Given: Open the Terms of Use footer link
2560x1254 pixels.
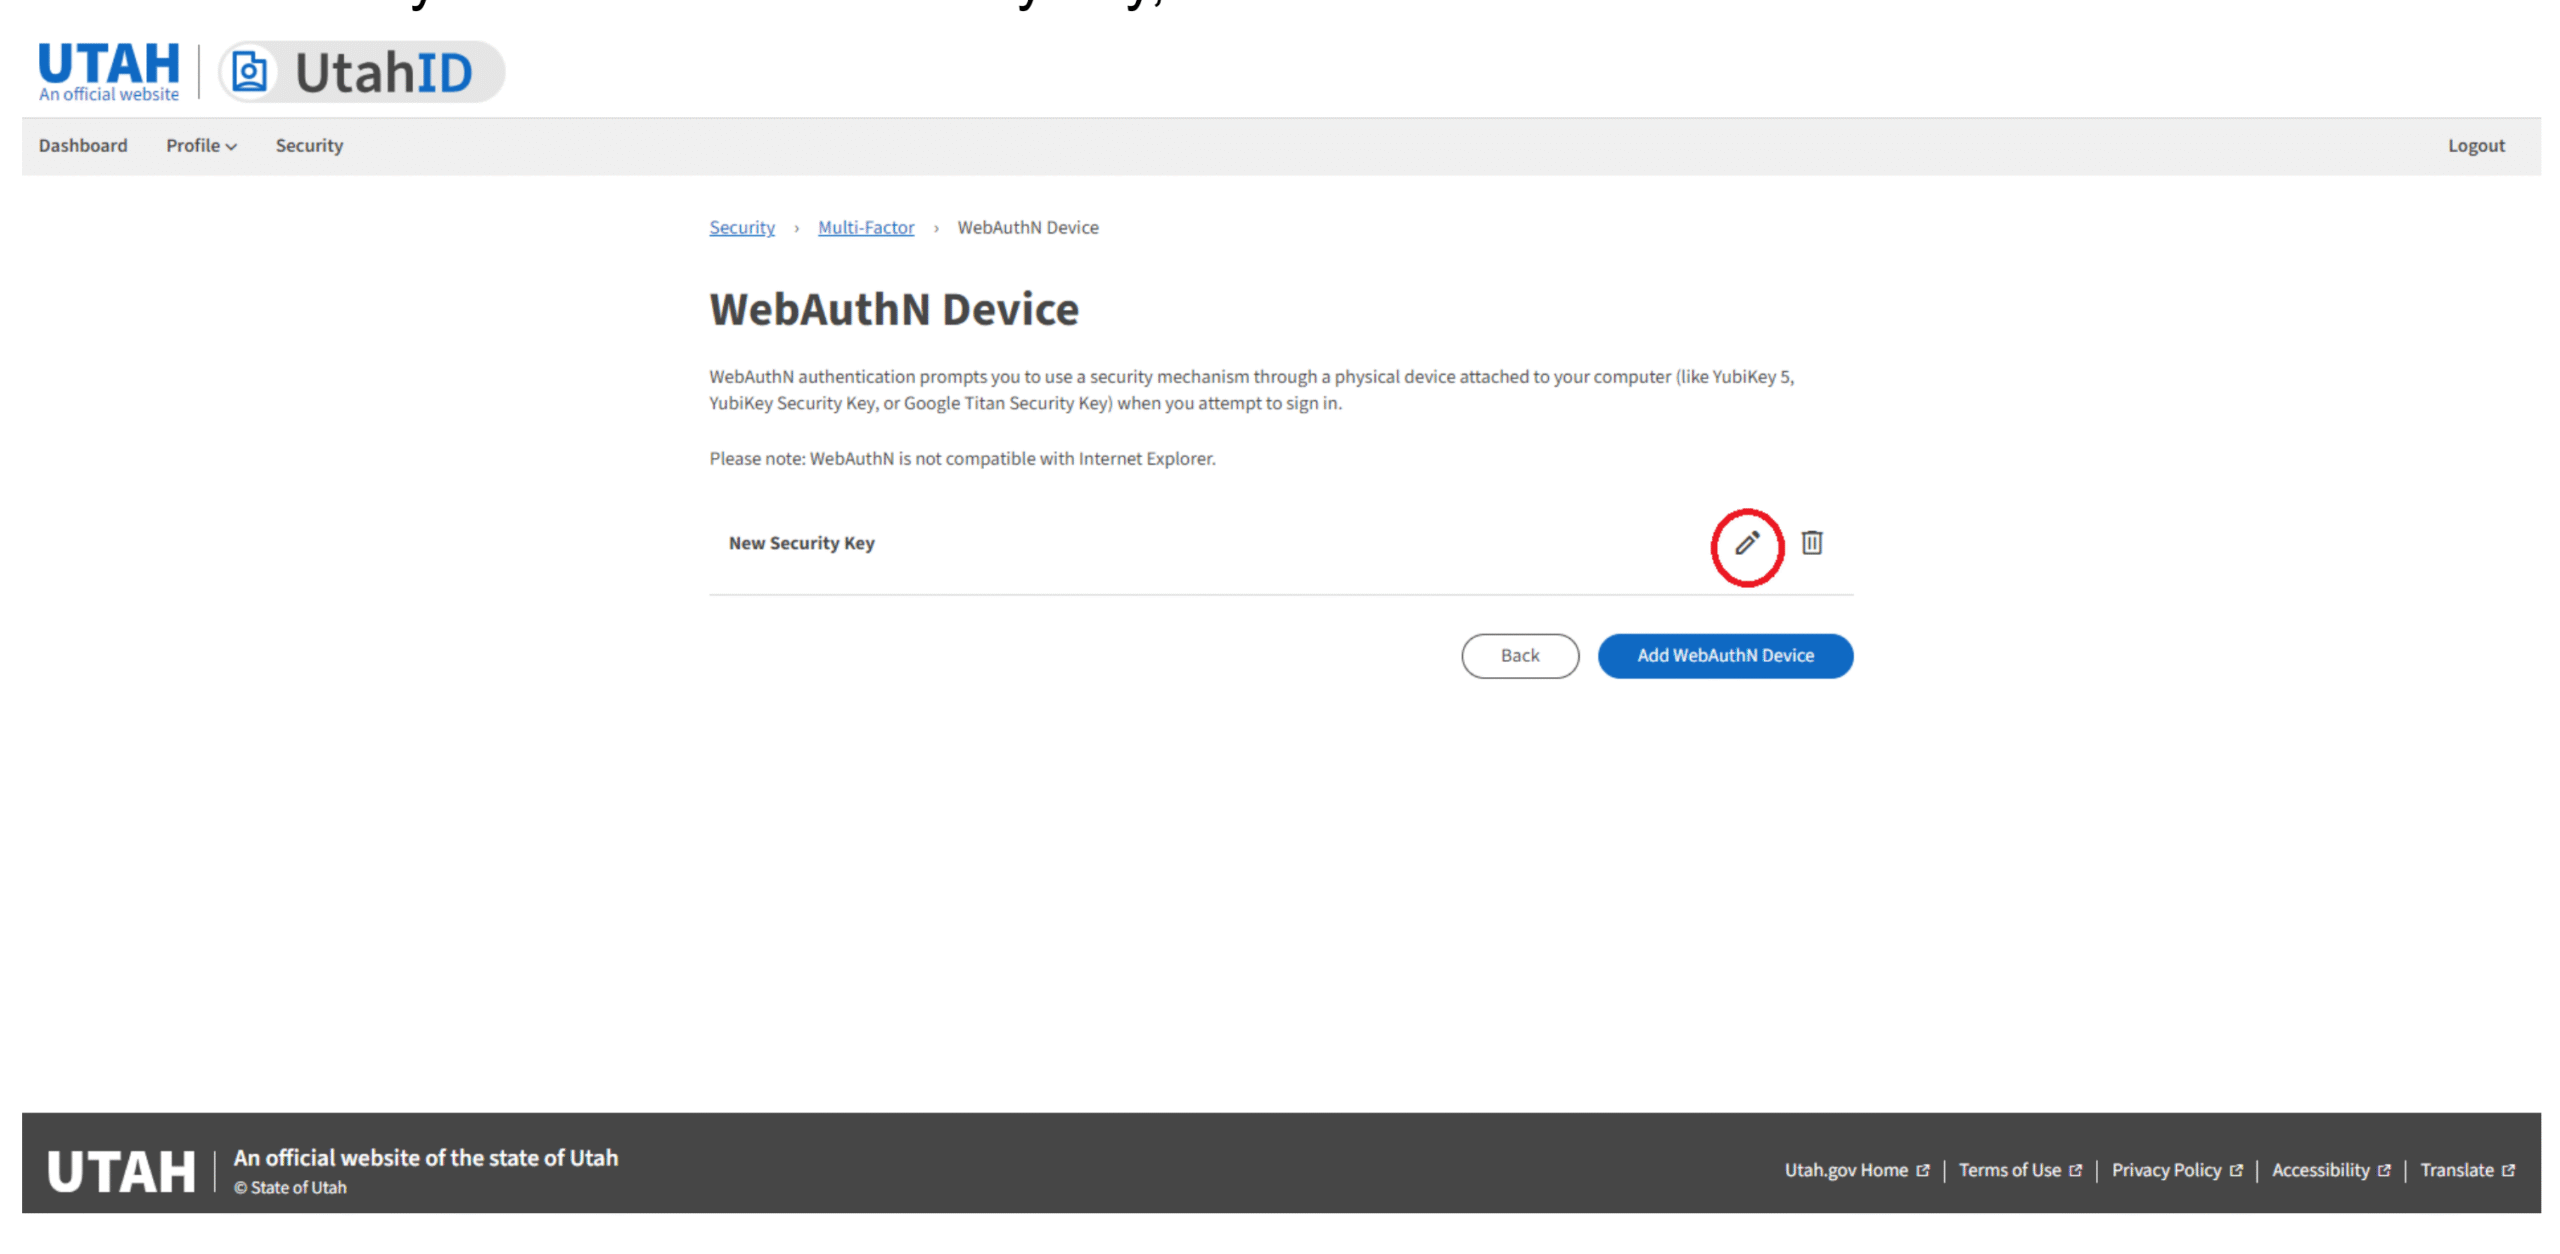Looking at the screenshot, I should pos(2009,1170).
